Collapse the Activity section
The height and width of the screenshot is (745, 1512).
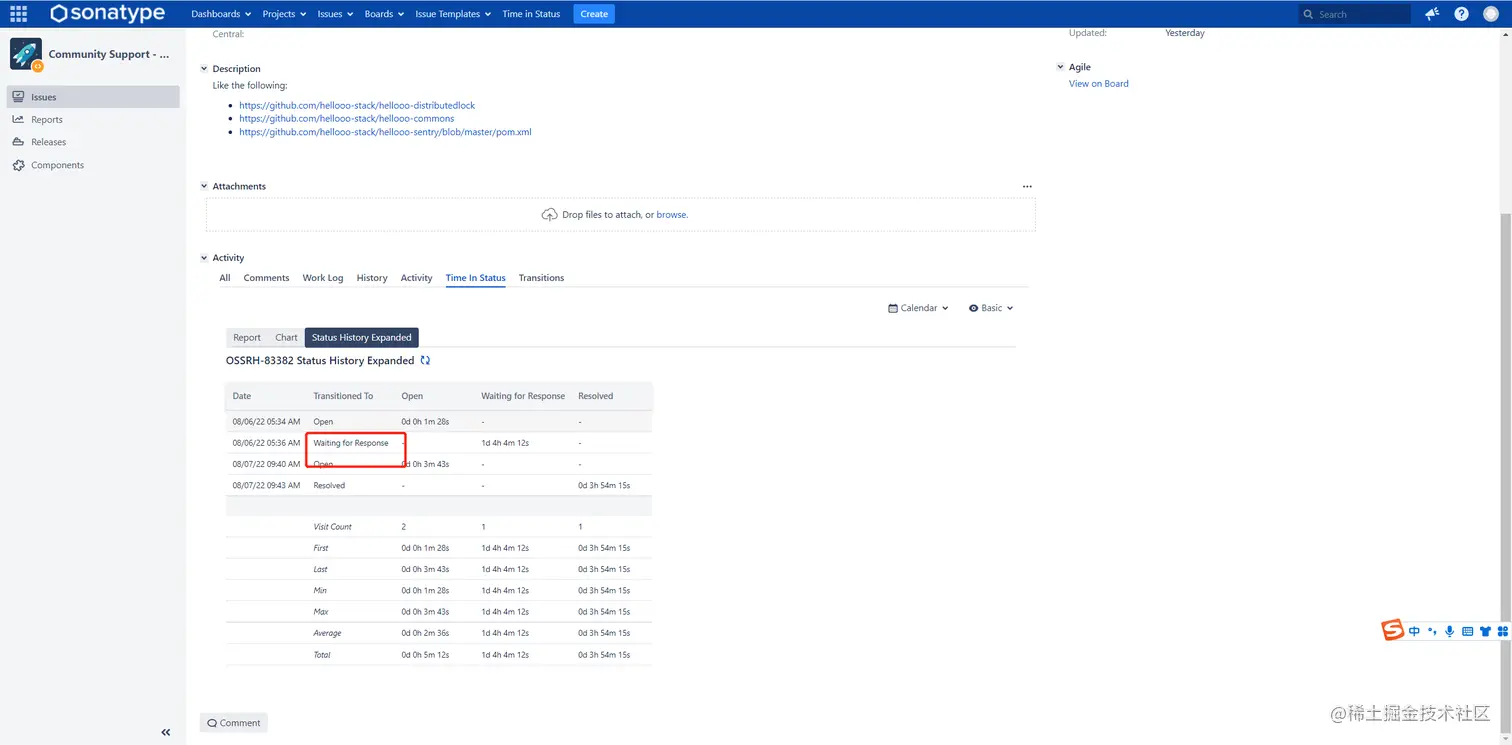(x=205, y=258)
